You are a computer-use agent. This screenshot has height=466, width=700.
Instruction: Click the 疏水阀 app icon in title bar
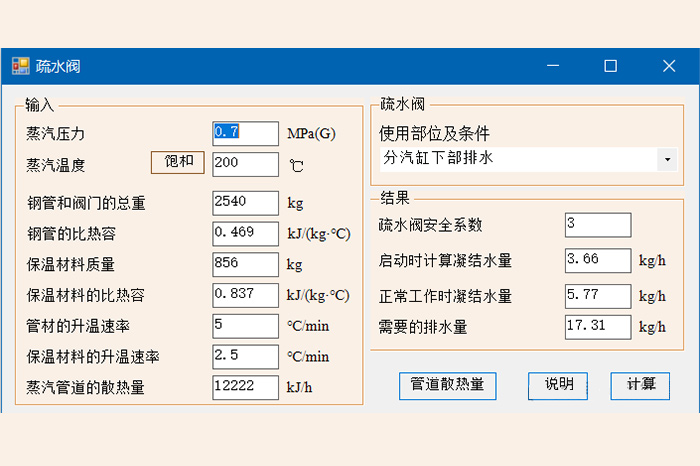pyautogui.click(x=20, y=66)
